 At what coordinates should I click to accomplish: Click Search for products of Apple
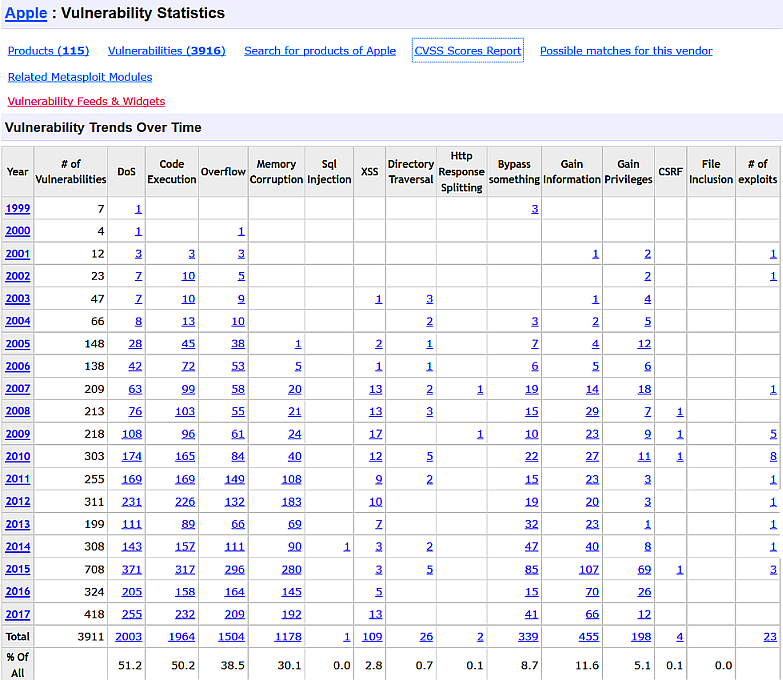coord(320,51)
